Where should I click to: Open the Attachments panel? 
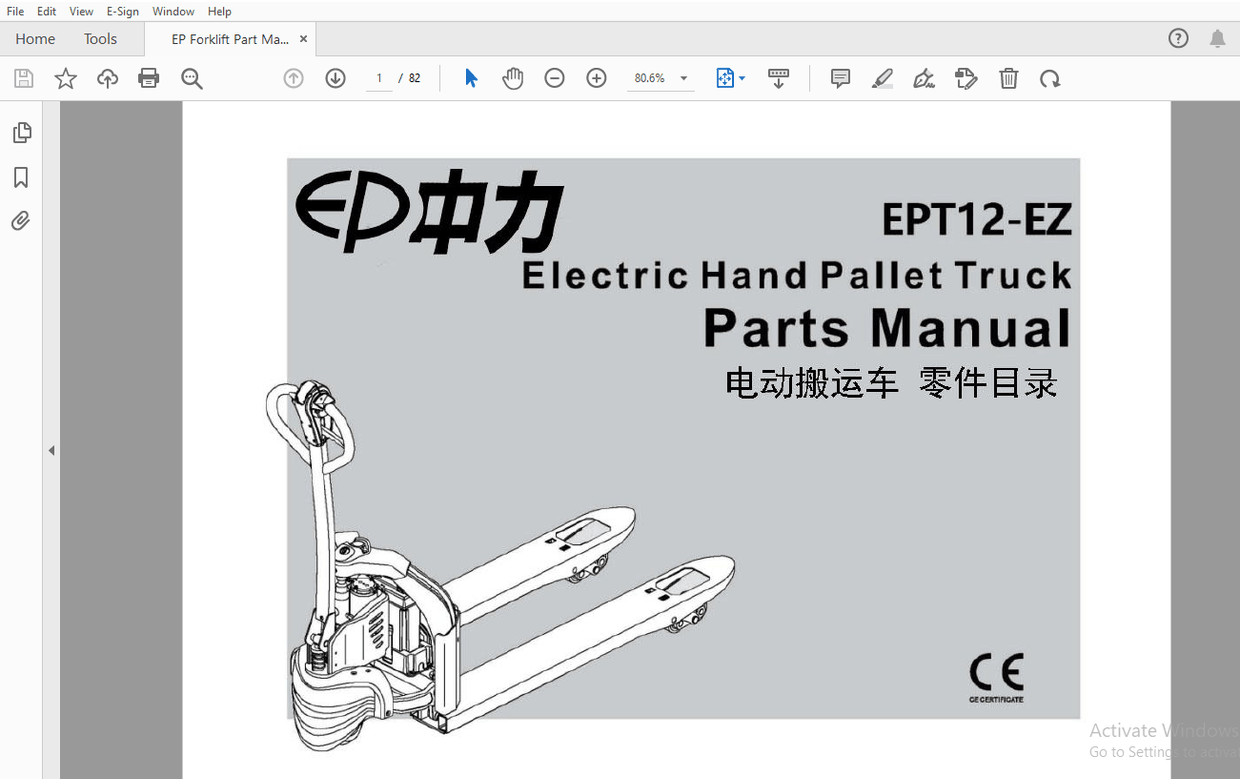tap(22, 220)
